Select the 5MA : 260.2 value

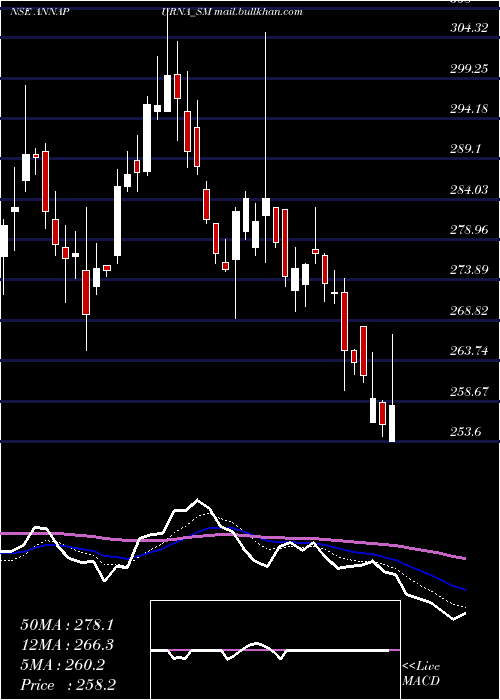click(62, 665)
